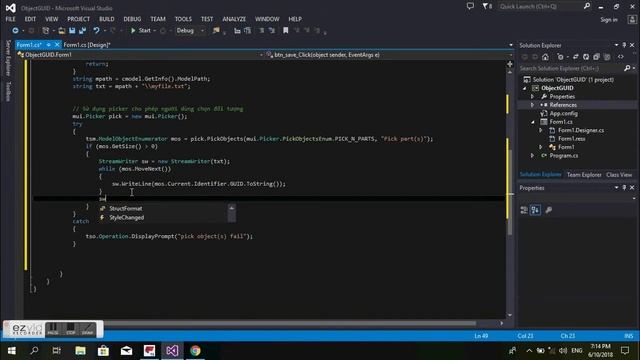Open the DEBUG menu

click(132, 19)
